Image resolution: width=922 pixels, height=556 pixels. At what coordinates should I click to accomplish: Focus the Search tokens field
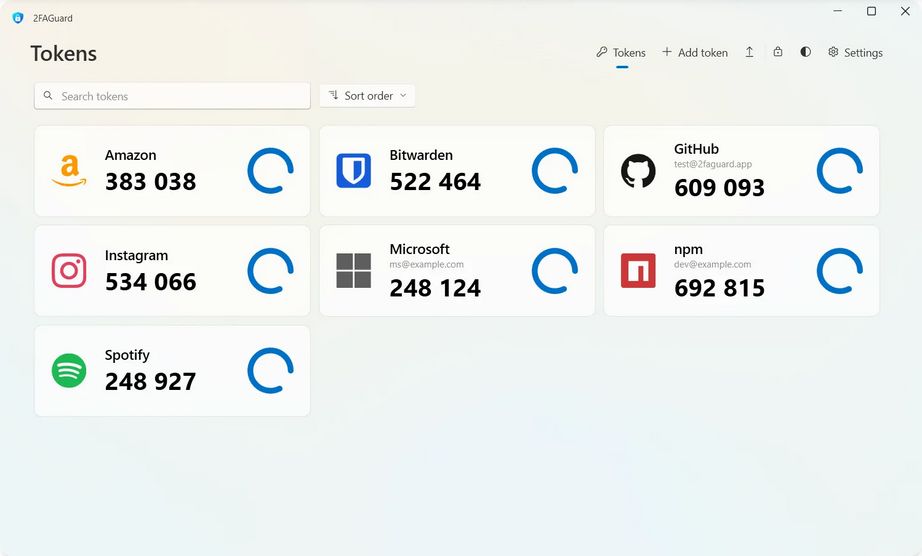coord(172,96)
